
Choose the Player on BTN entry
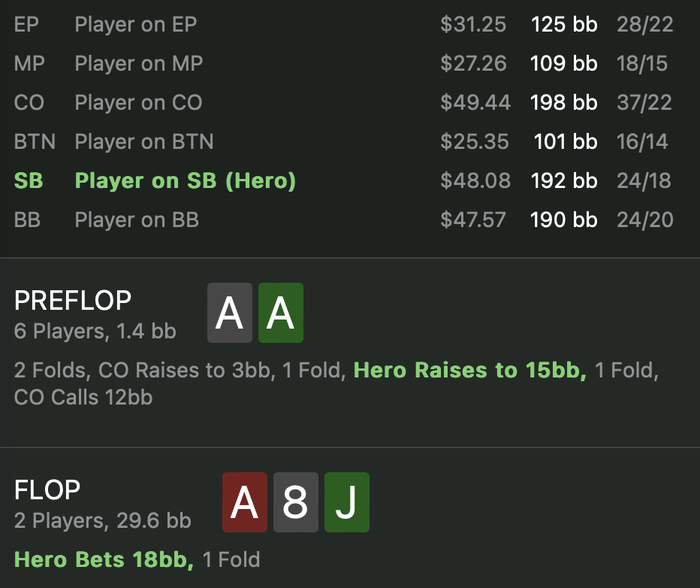click(x=143, y=142)
